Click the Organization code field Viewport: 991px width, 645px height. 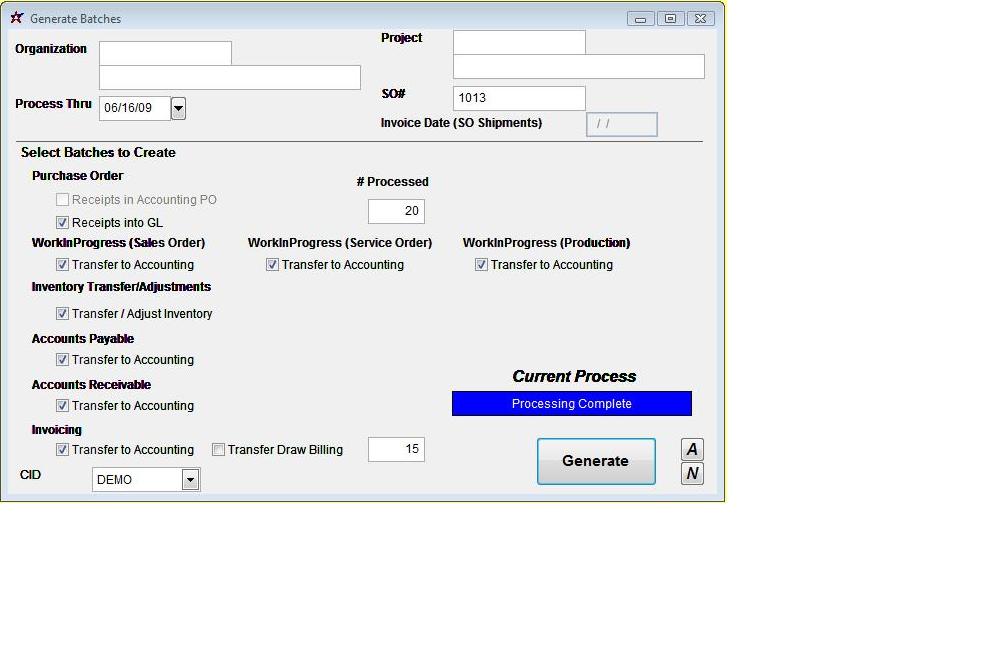click(x=165, y=53)
